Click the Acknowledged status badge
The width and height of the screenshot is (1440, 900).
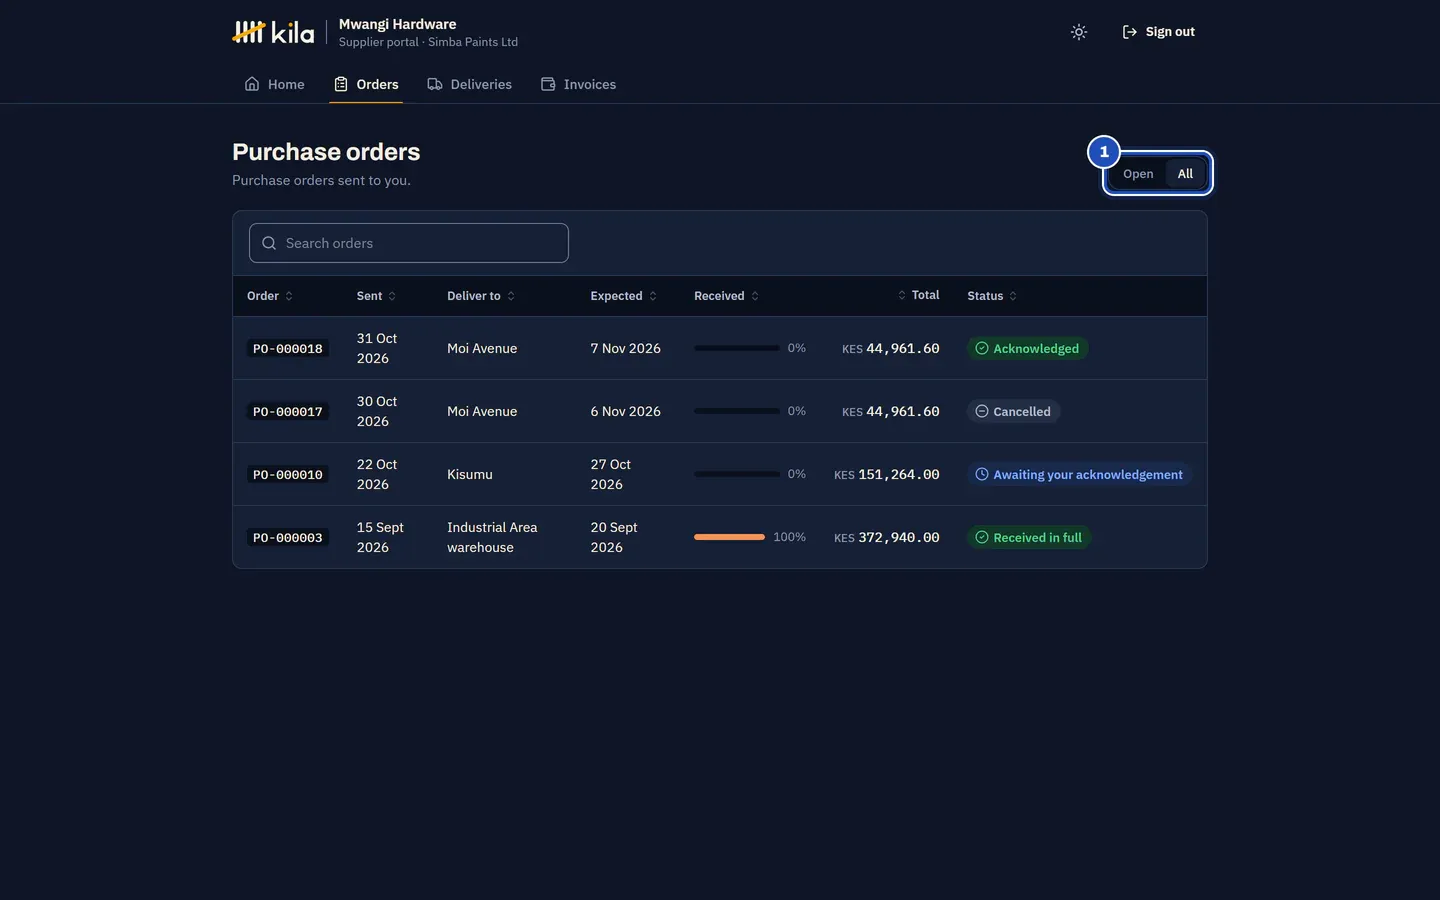1027,348
